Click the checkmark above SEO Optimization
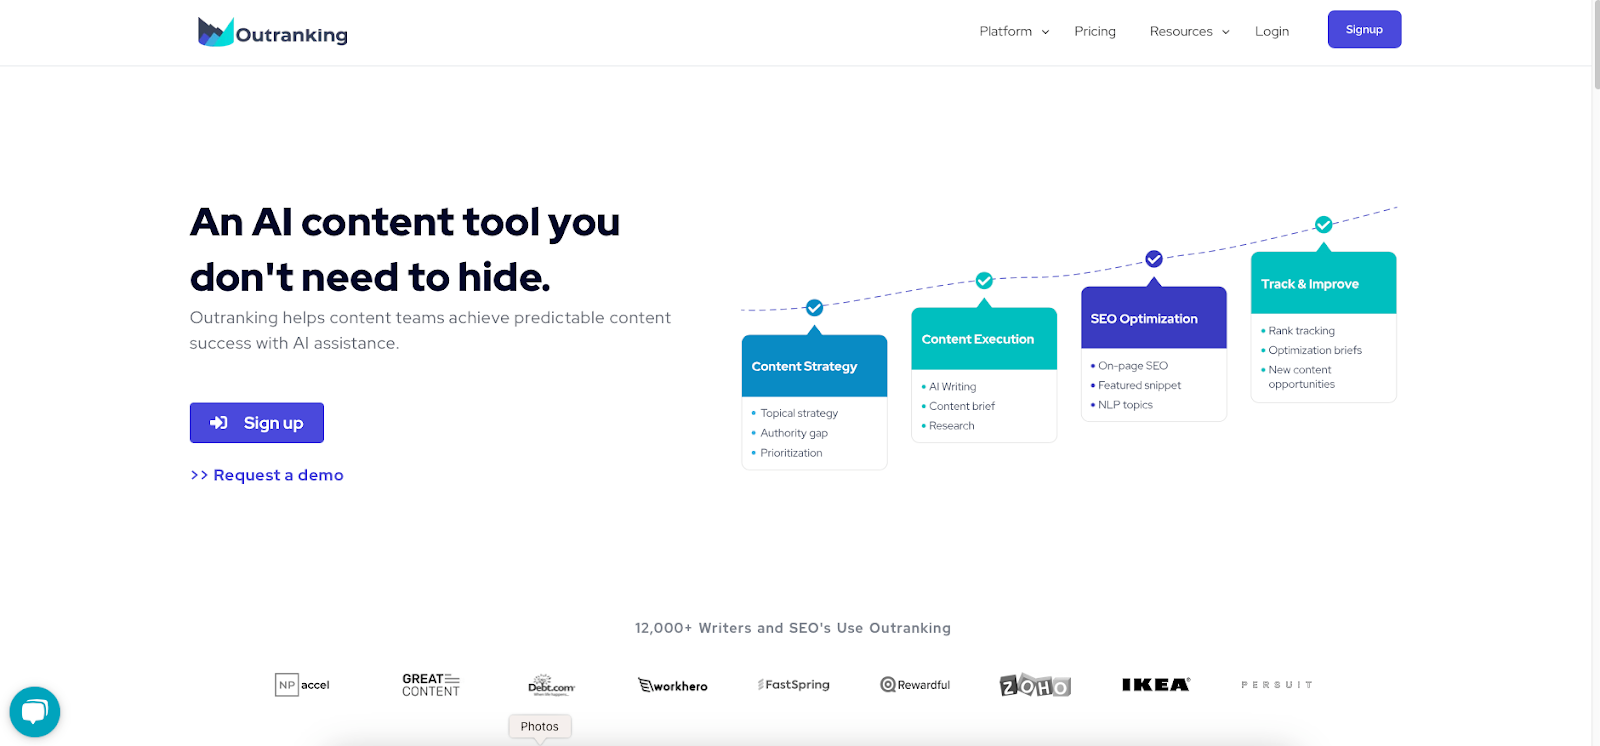The height and width of the screenshot is (746, 1600). (1154, 259)
